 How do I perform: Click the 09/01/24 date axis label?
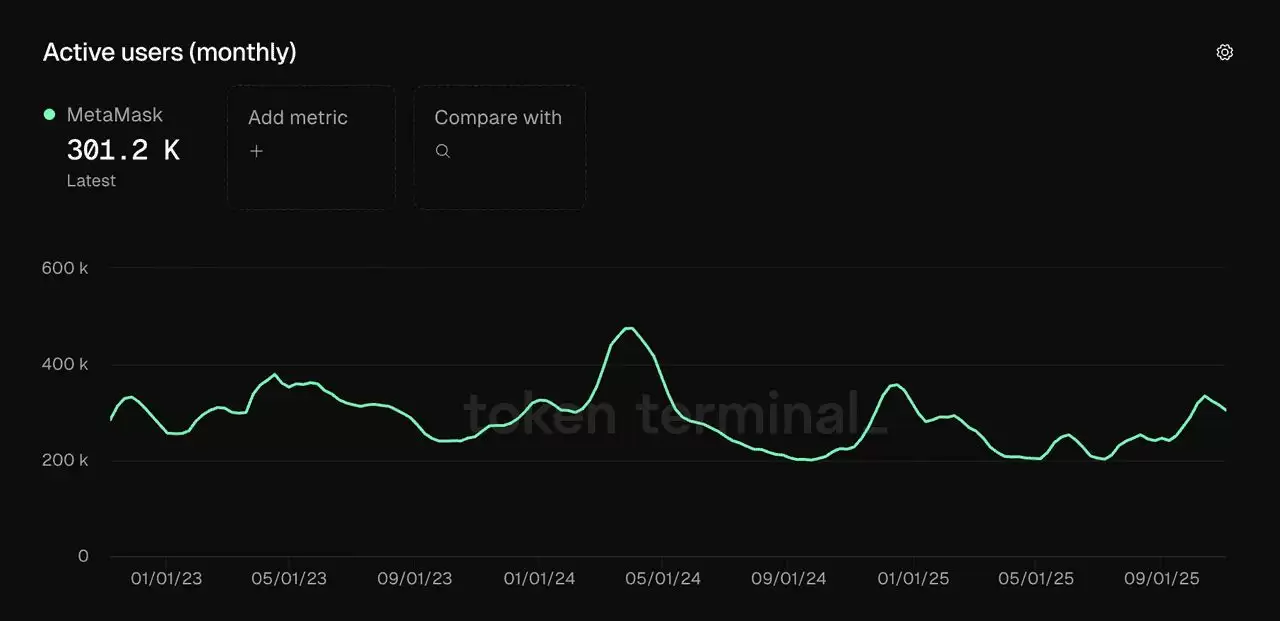pos(789,579)
